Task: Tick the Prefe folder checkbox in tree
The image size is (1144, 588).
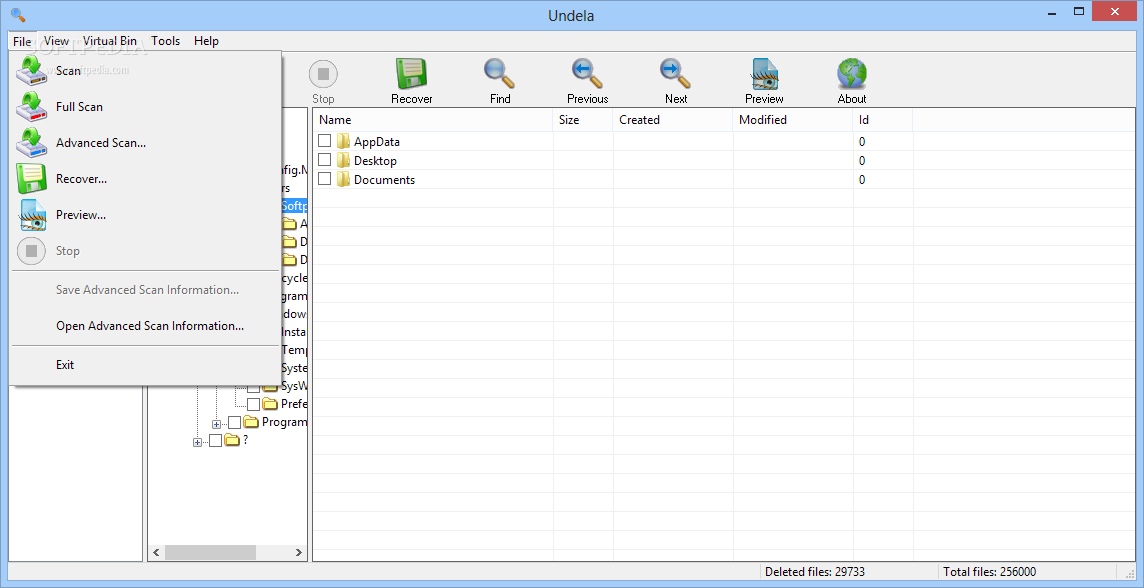Action: [x=253, y=403]
